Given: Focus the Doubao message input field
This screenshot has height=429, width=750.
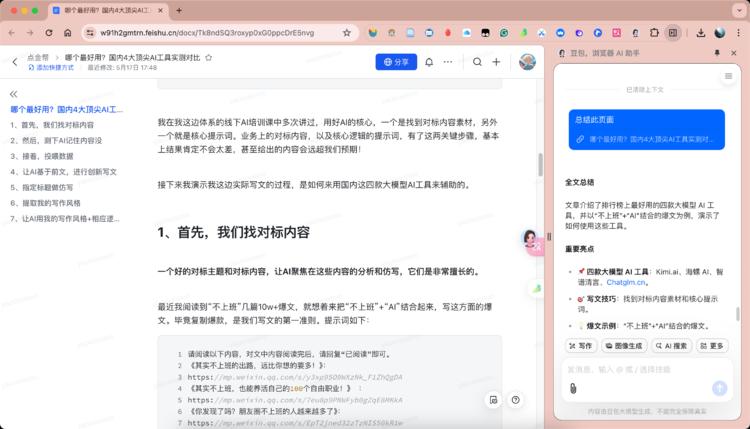Looking at the screenshot, I should pos(647,369).
